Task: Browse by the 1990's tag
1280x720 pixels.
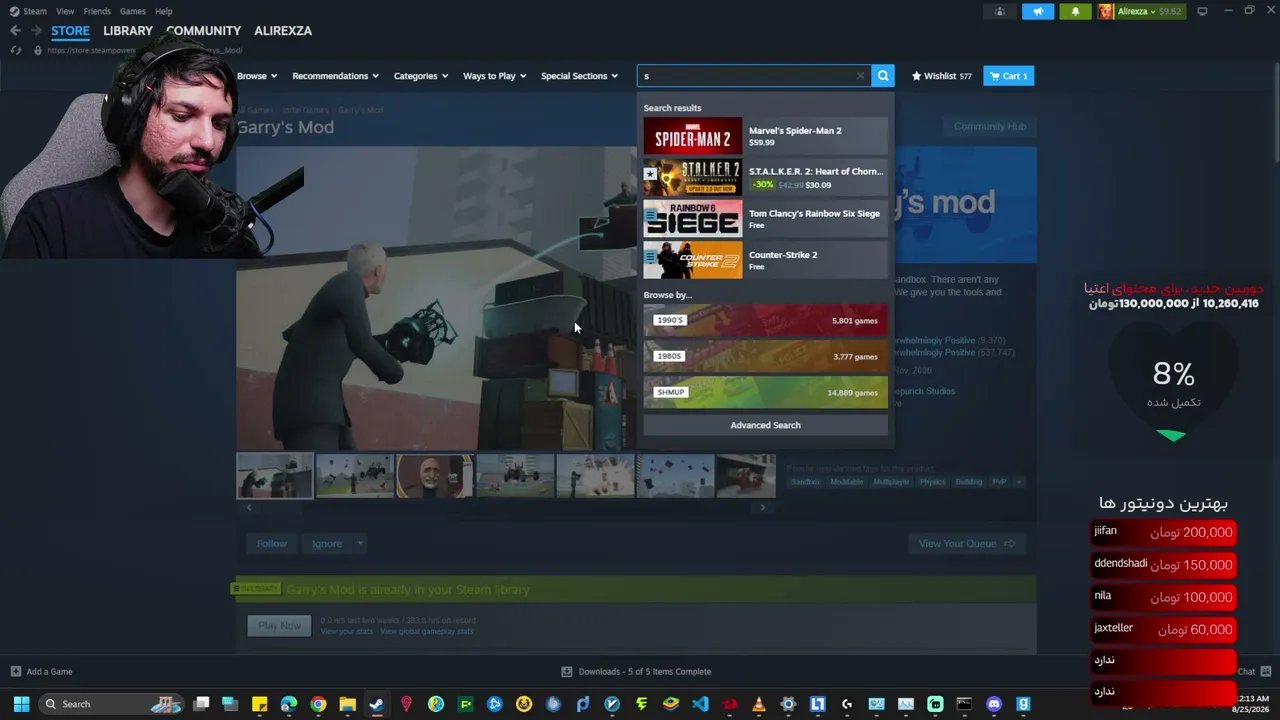Action: coord(765,321)
